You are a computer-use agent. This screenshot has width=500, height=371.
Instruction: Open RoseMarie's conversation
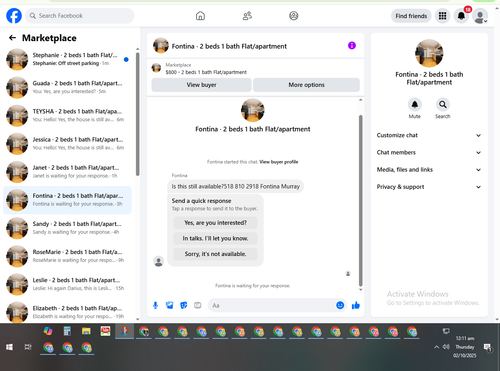(67, 256)
